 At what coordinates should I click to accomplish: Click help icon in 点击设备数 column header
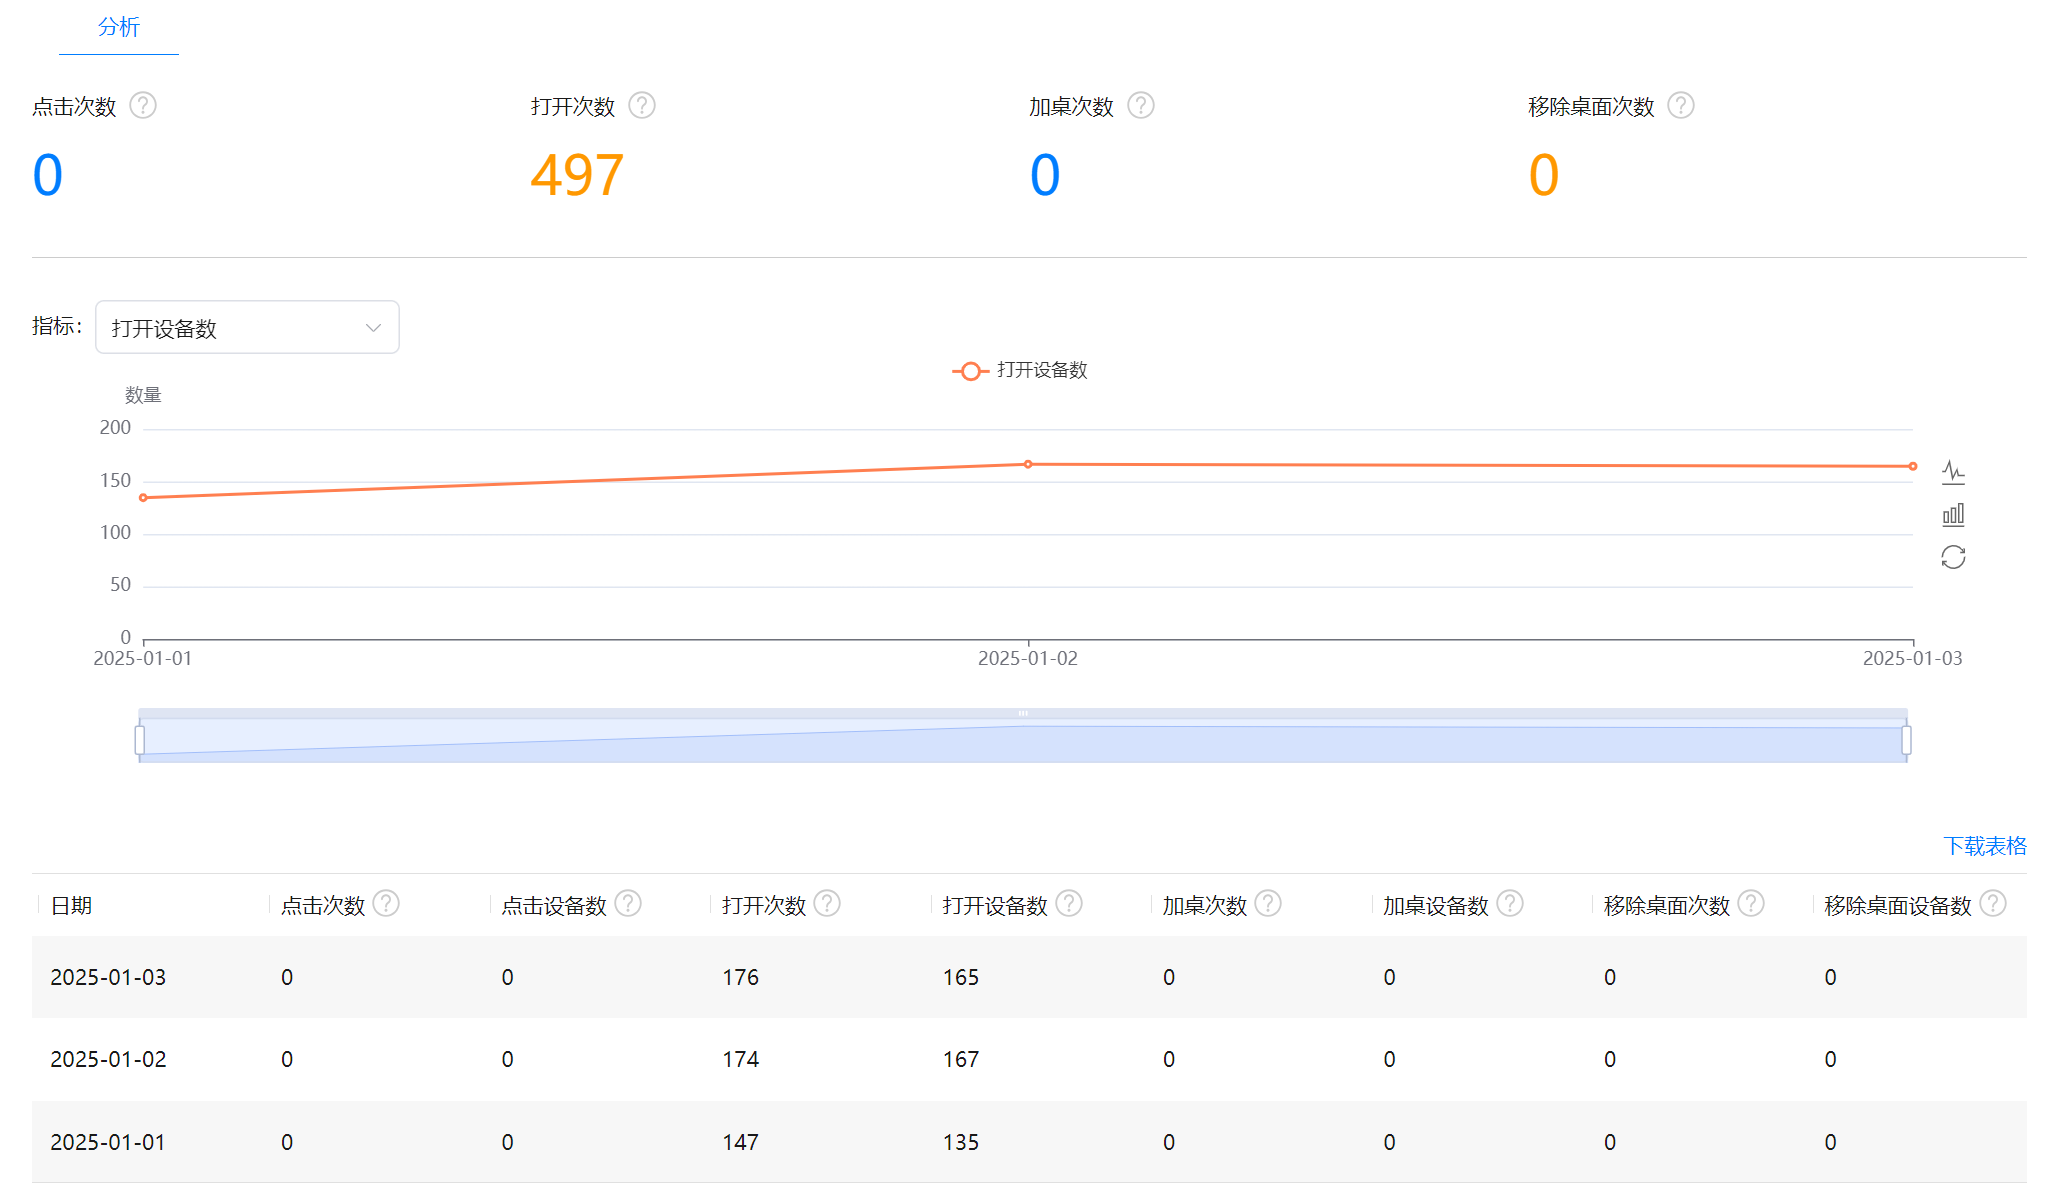(x=628, y=904)
